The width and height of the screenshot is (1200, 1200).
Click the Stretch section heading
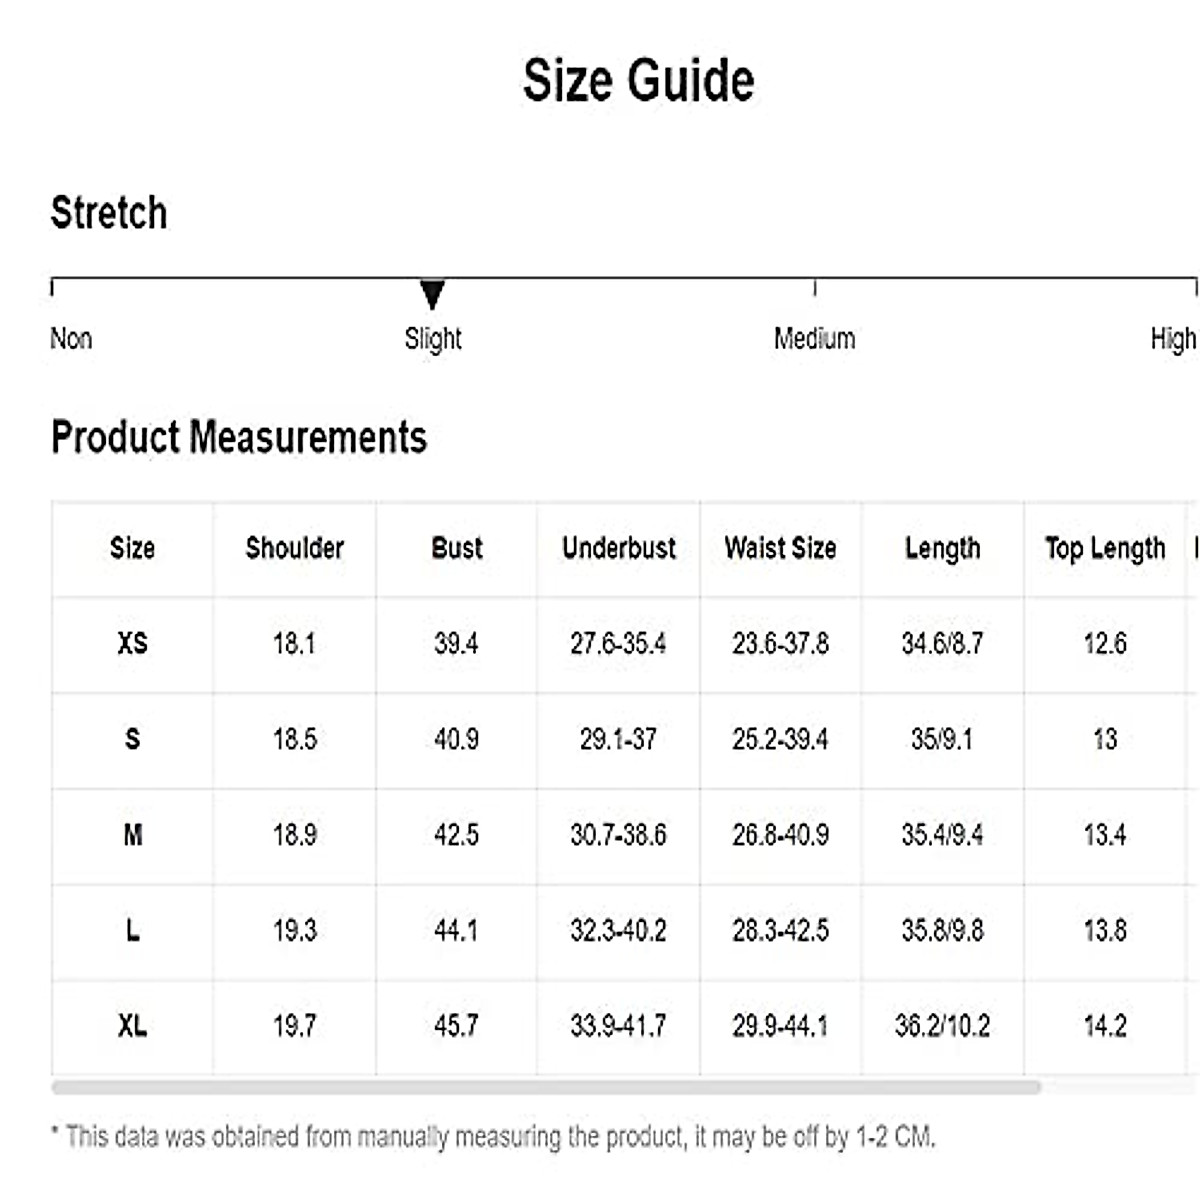tap(109, 213)
